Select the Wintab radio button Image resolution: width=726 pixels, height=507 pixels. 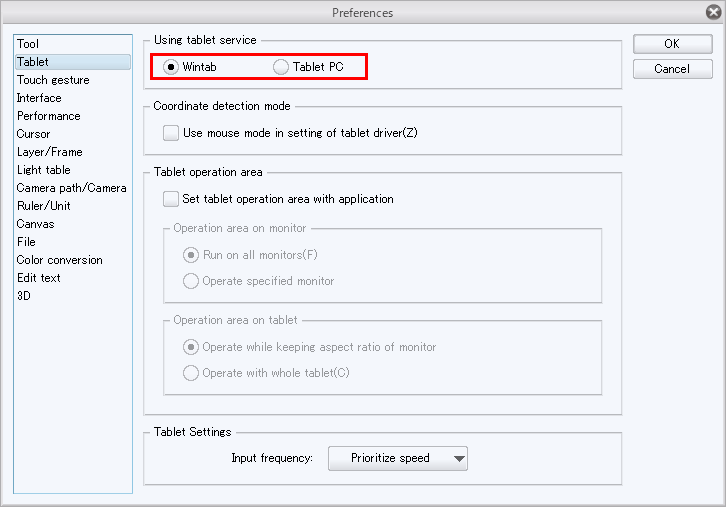171,67
